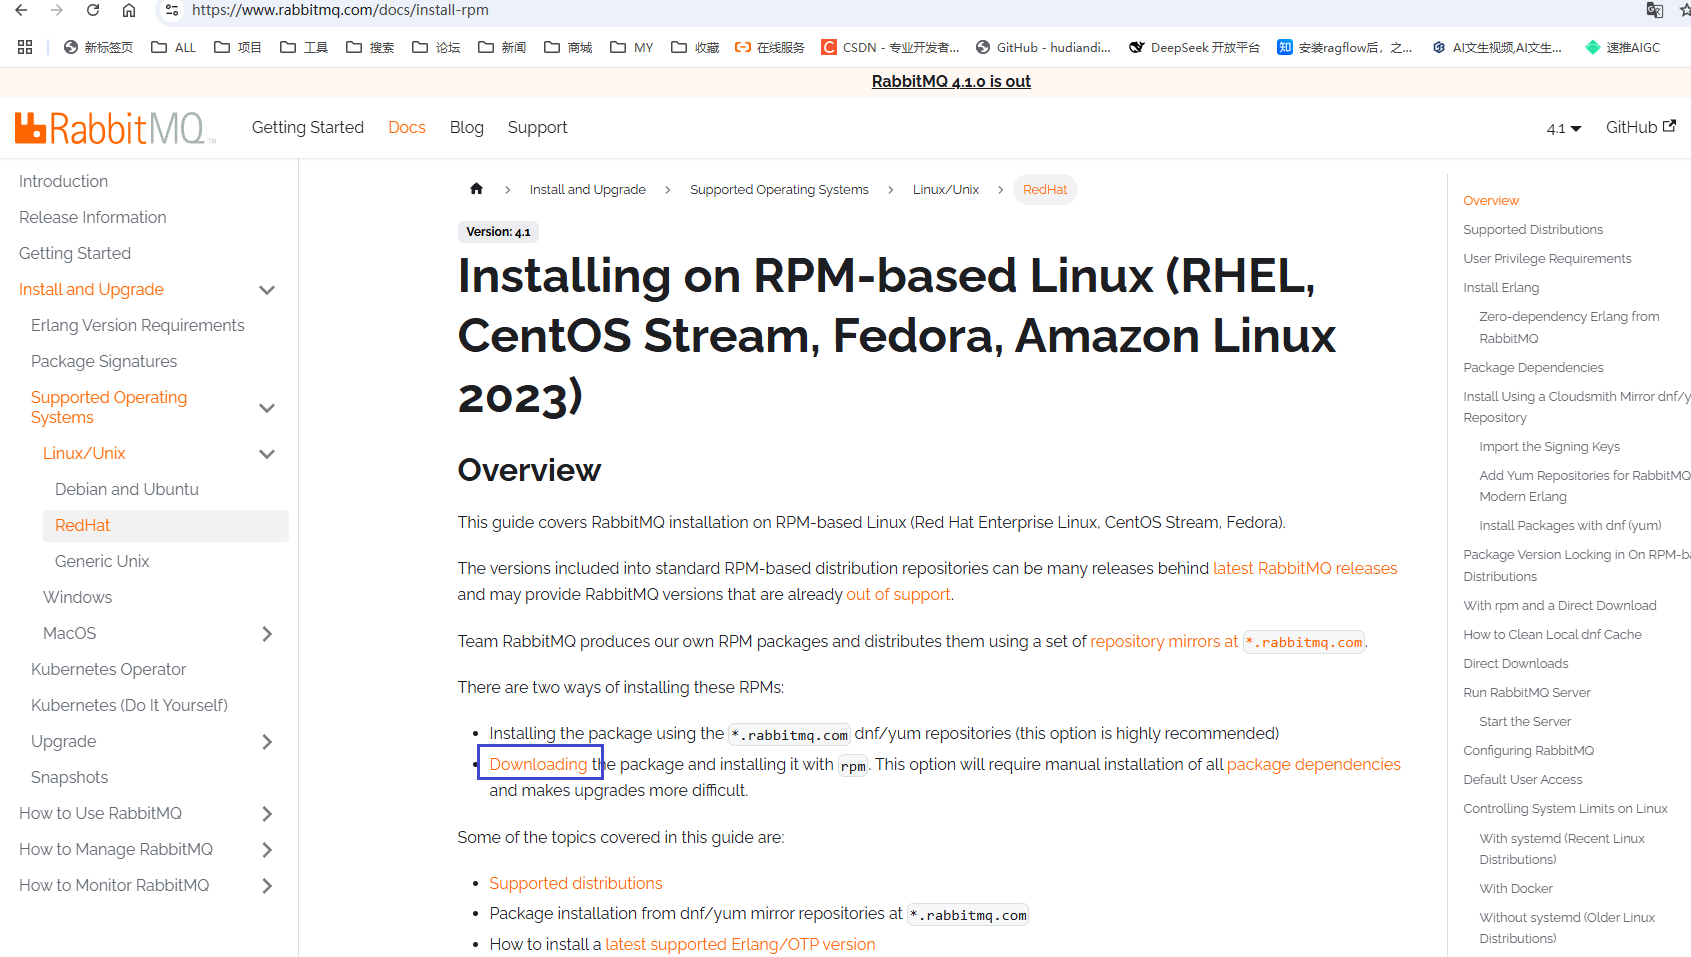
Task: Click the browser back arrow
Action: click(x=21, y=10)
